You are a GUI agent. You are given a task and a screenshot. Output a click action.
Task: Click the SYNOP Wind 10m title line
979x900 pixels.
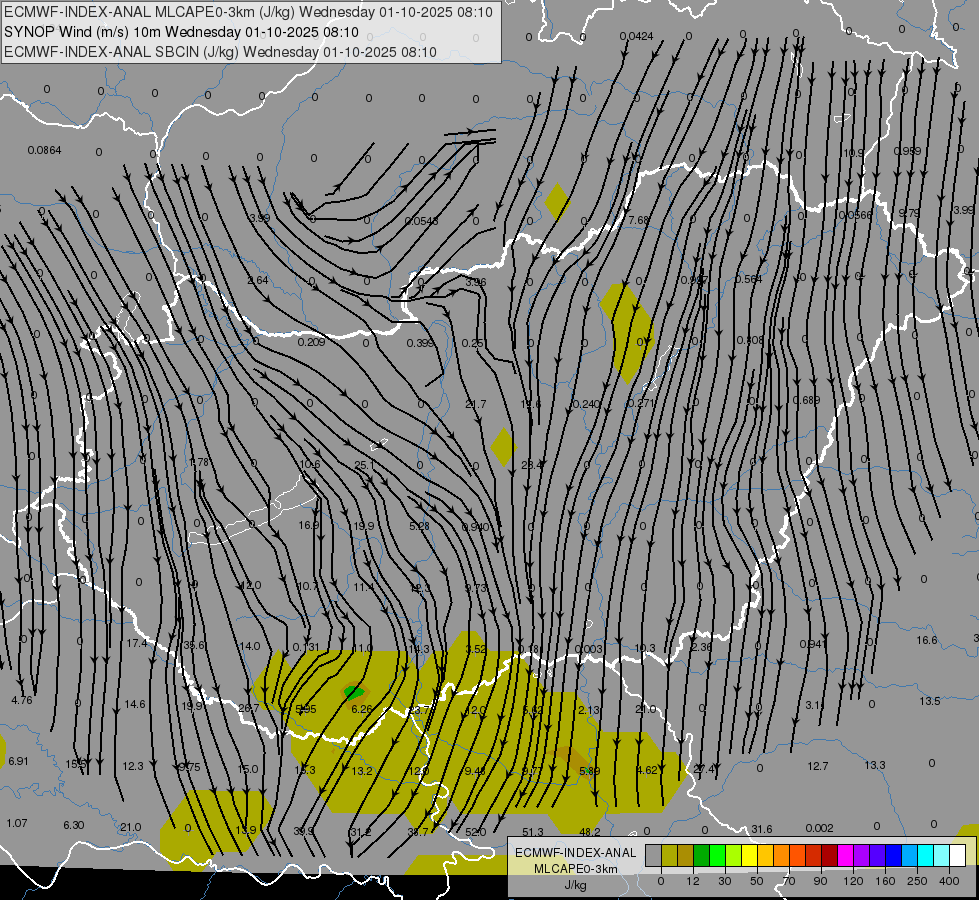pos(181,32)
